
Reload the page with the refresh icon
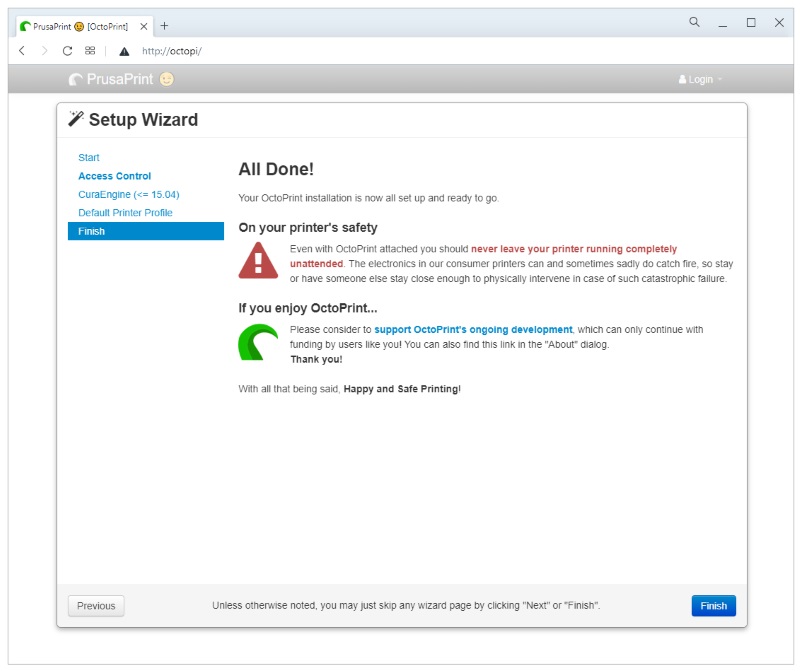[67, 51]
